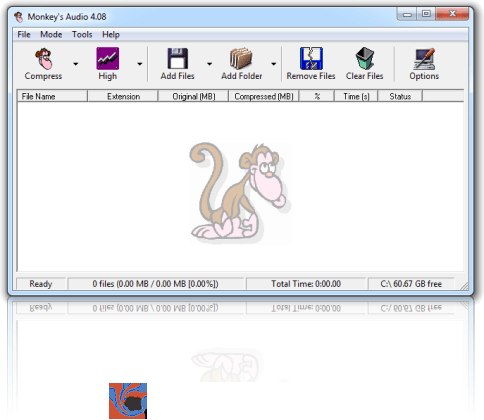Image resolution: width=484 pixels, height=420 pixels.
Task: Open Options via the computer icon
Action: coord(424,58)
